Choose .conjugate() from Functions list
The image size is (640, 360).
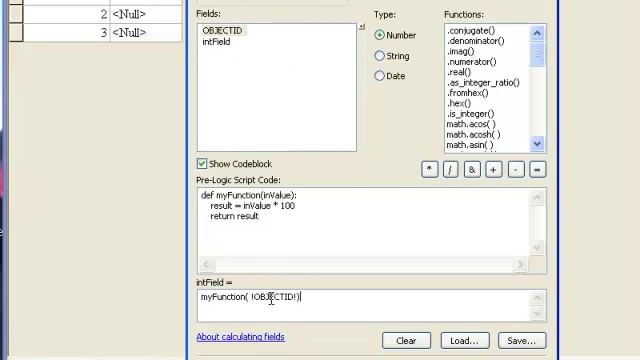(x=471, y=31)
